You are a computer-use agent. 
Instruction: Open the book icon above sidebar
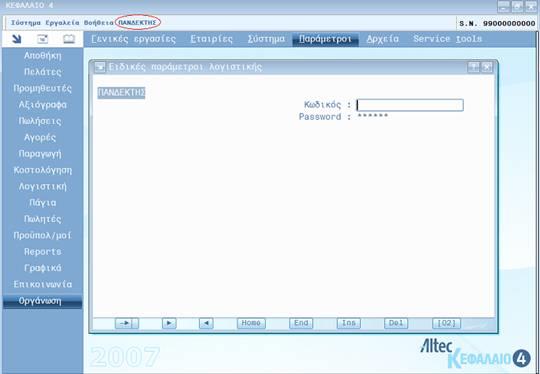point(69,39)
